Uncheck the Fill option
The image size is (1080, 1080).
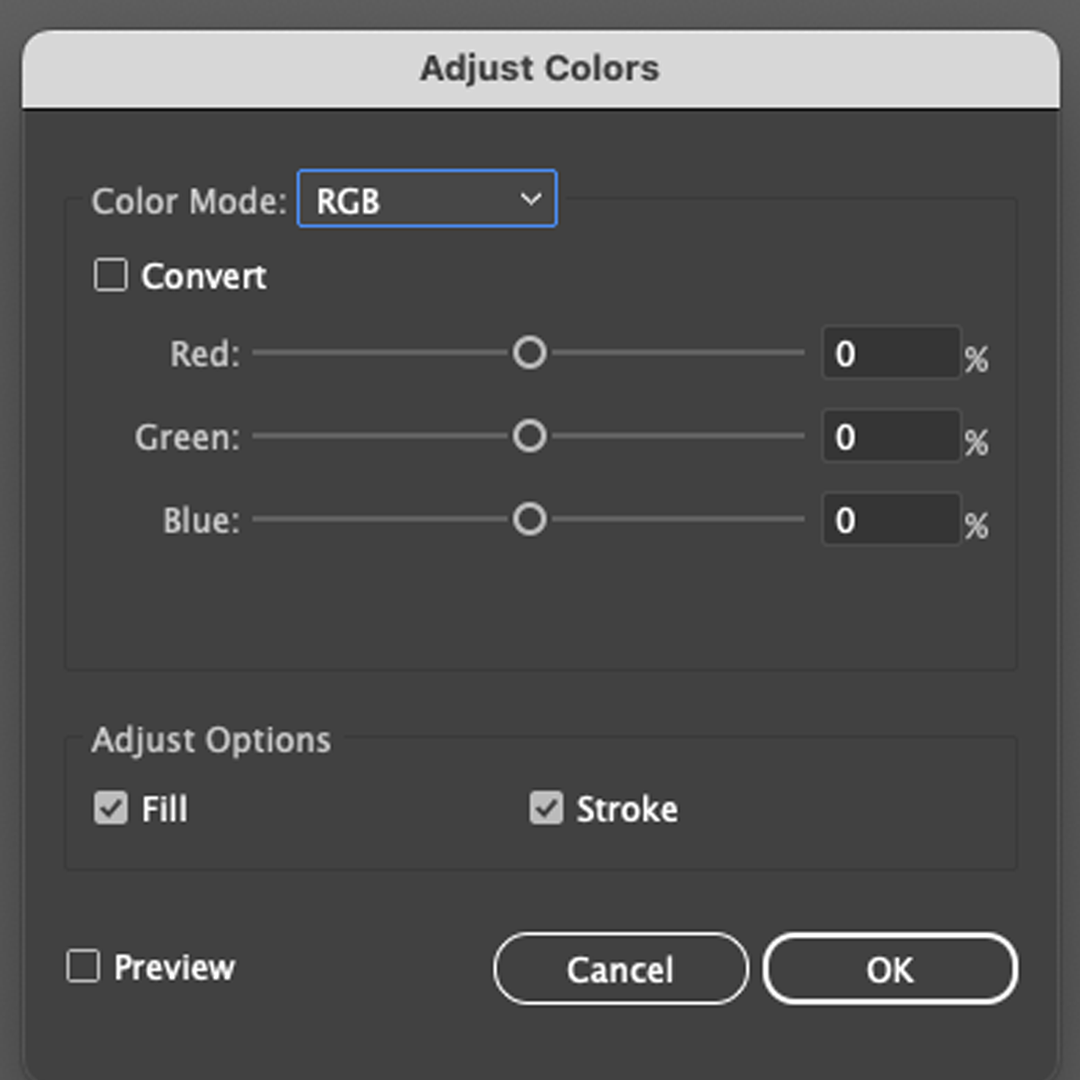[x=111, y=808]
